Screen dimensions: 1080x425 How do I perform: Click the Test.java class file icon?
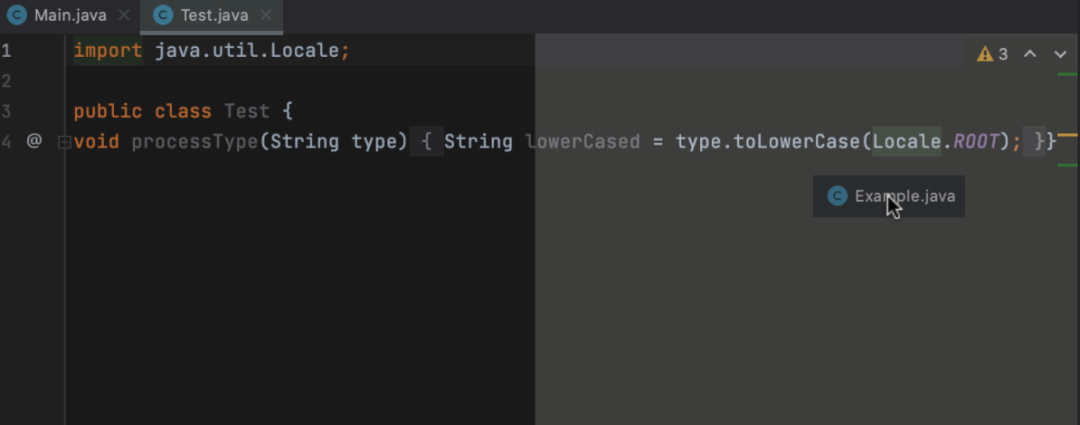click(x=163, y=16)
